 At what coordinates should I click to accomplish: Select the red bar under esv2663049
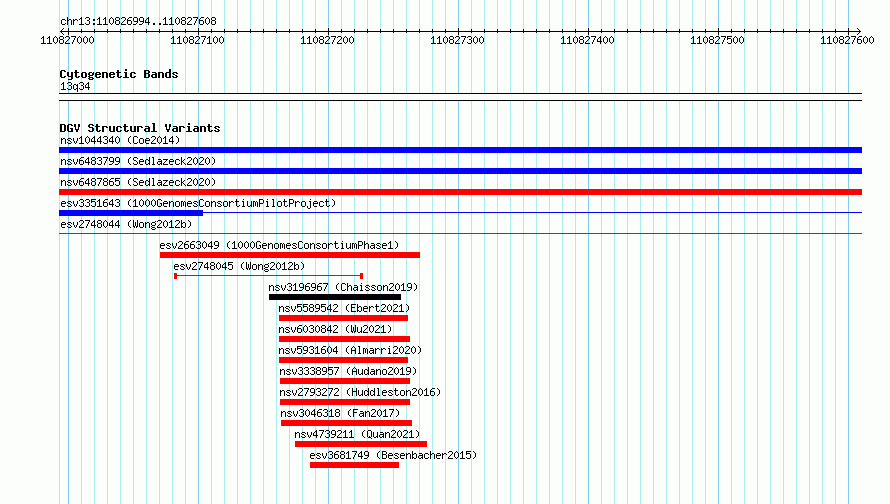[x=290, y=255]
